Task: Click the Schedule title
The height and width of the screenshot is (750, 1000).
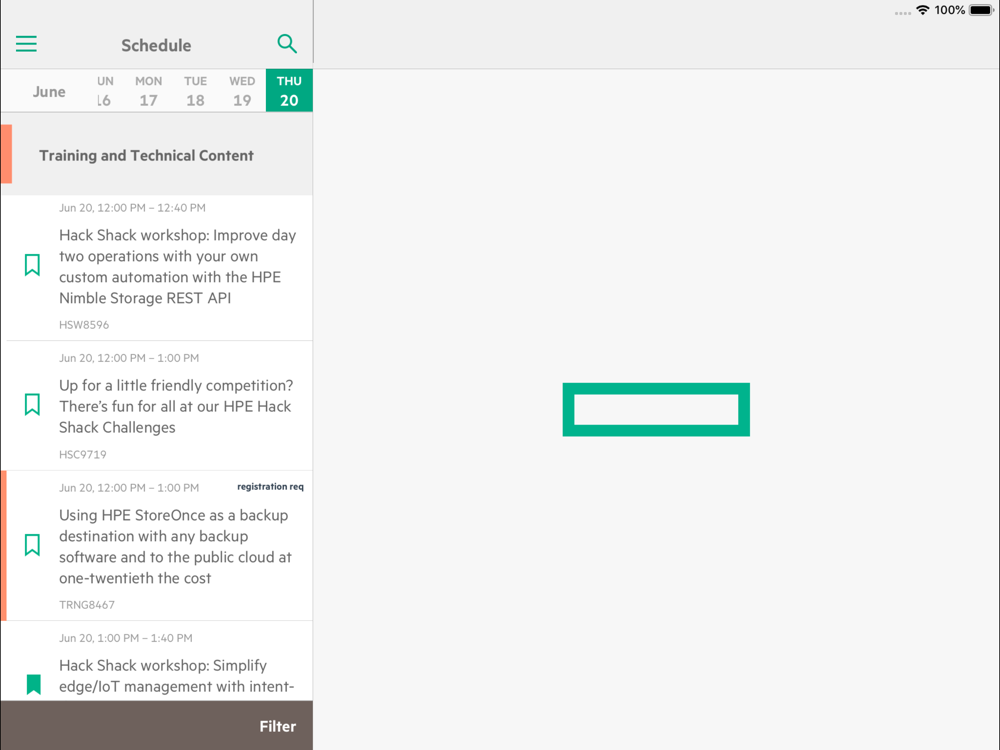Action: coord(156,45)
